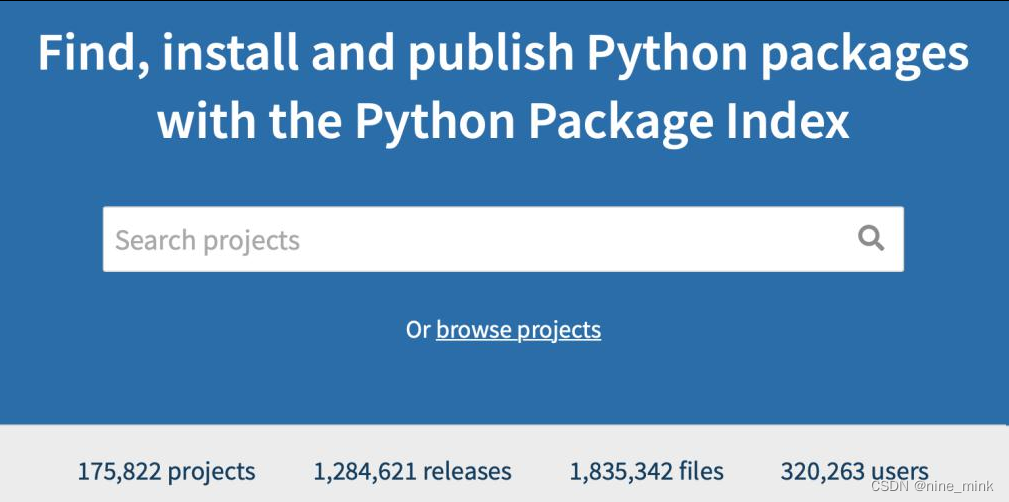
Task: Click the '1,835,342 files' statistic
Action: [x=647, y=471]
